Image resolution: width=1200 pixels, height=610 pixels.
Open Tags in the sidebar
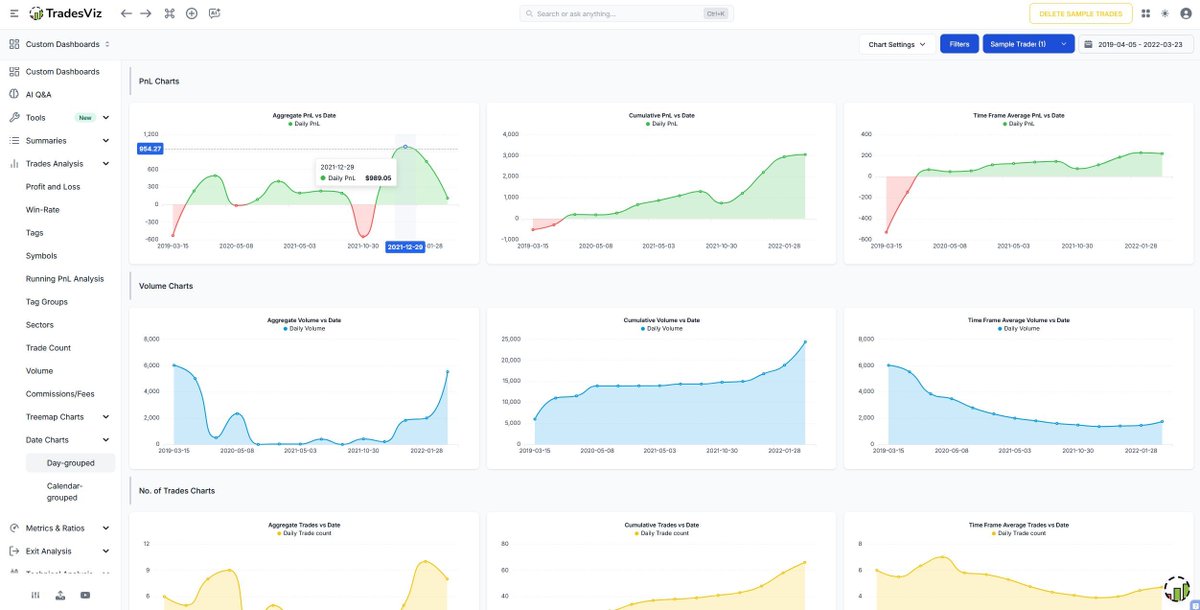tap(34, 233)
